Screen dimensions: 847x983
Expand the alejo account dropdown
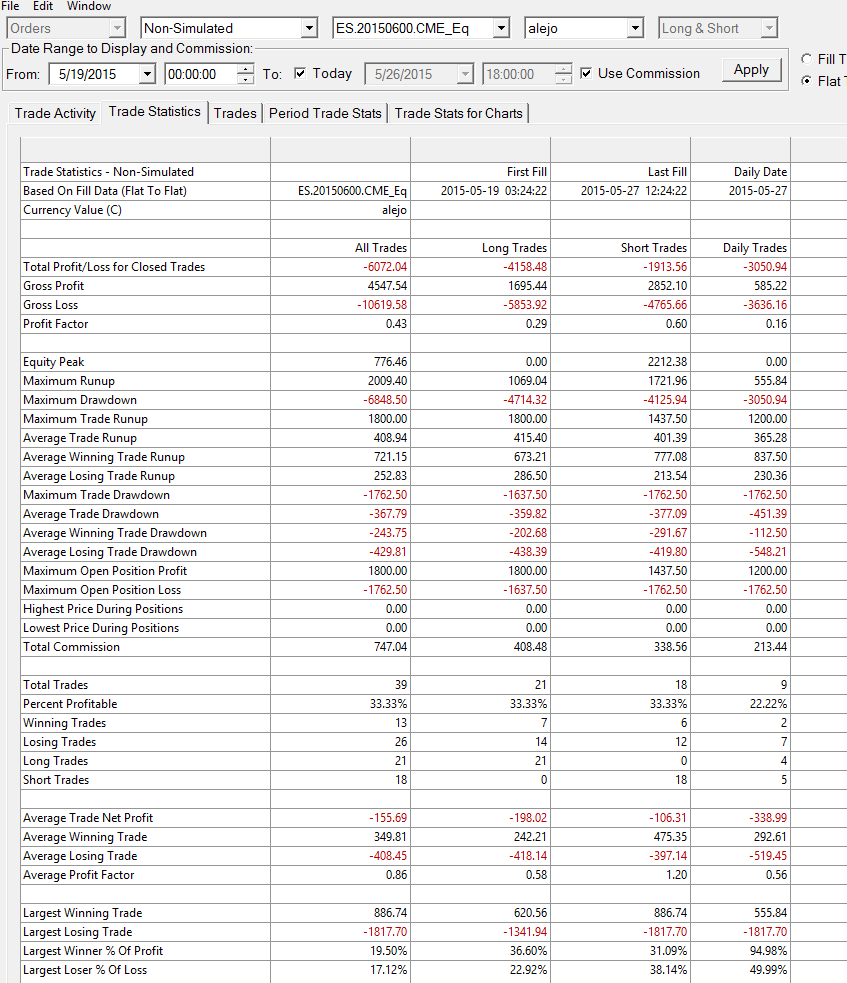[x=635, y=28]
